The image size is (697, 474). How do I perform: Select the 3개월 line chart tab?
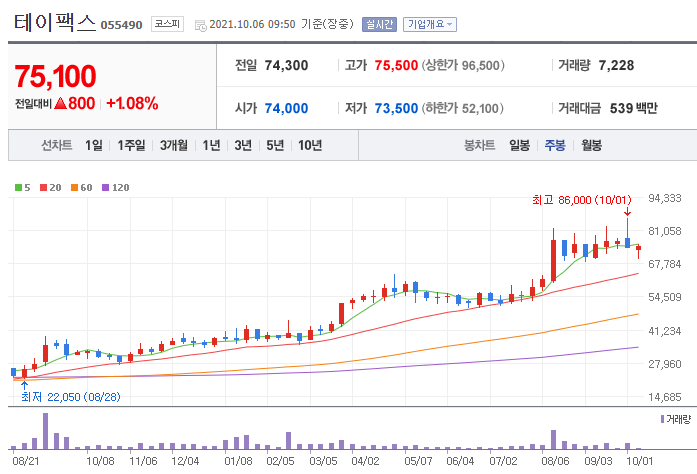pos(173,145)
